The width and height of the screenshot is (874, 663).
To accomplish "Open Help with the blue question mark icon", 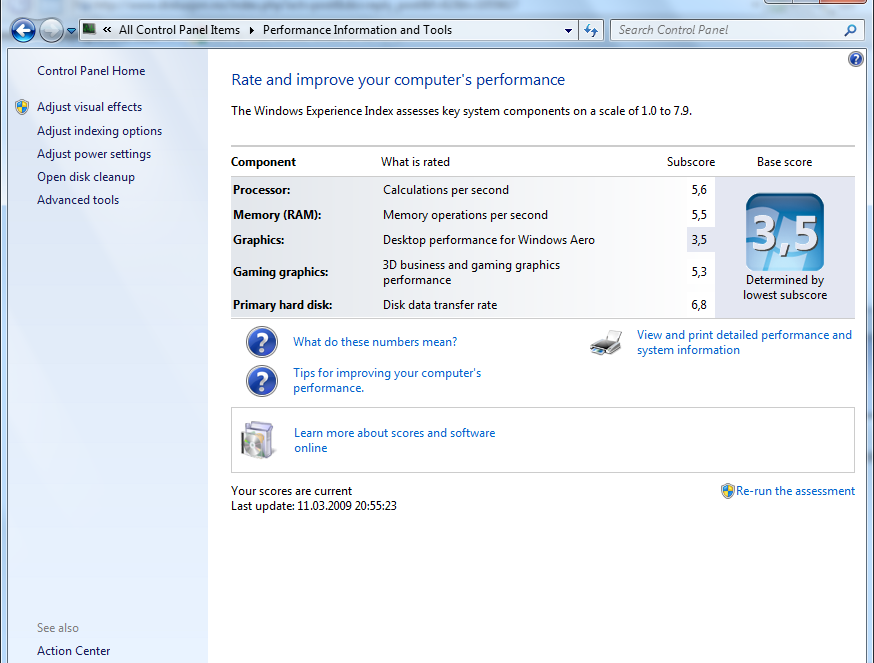I will 856,59.
